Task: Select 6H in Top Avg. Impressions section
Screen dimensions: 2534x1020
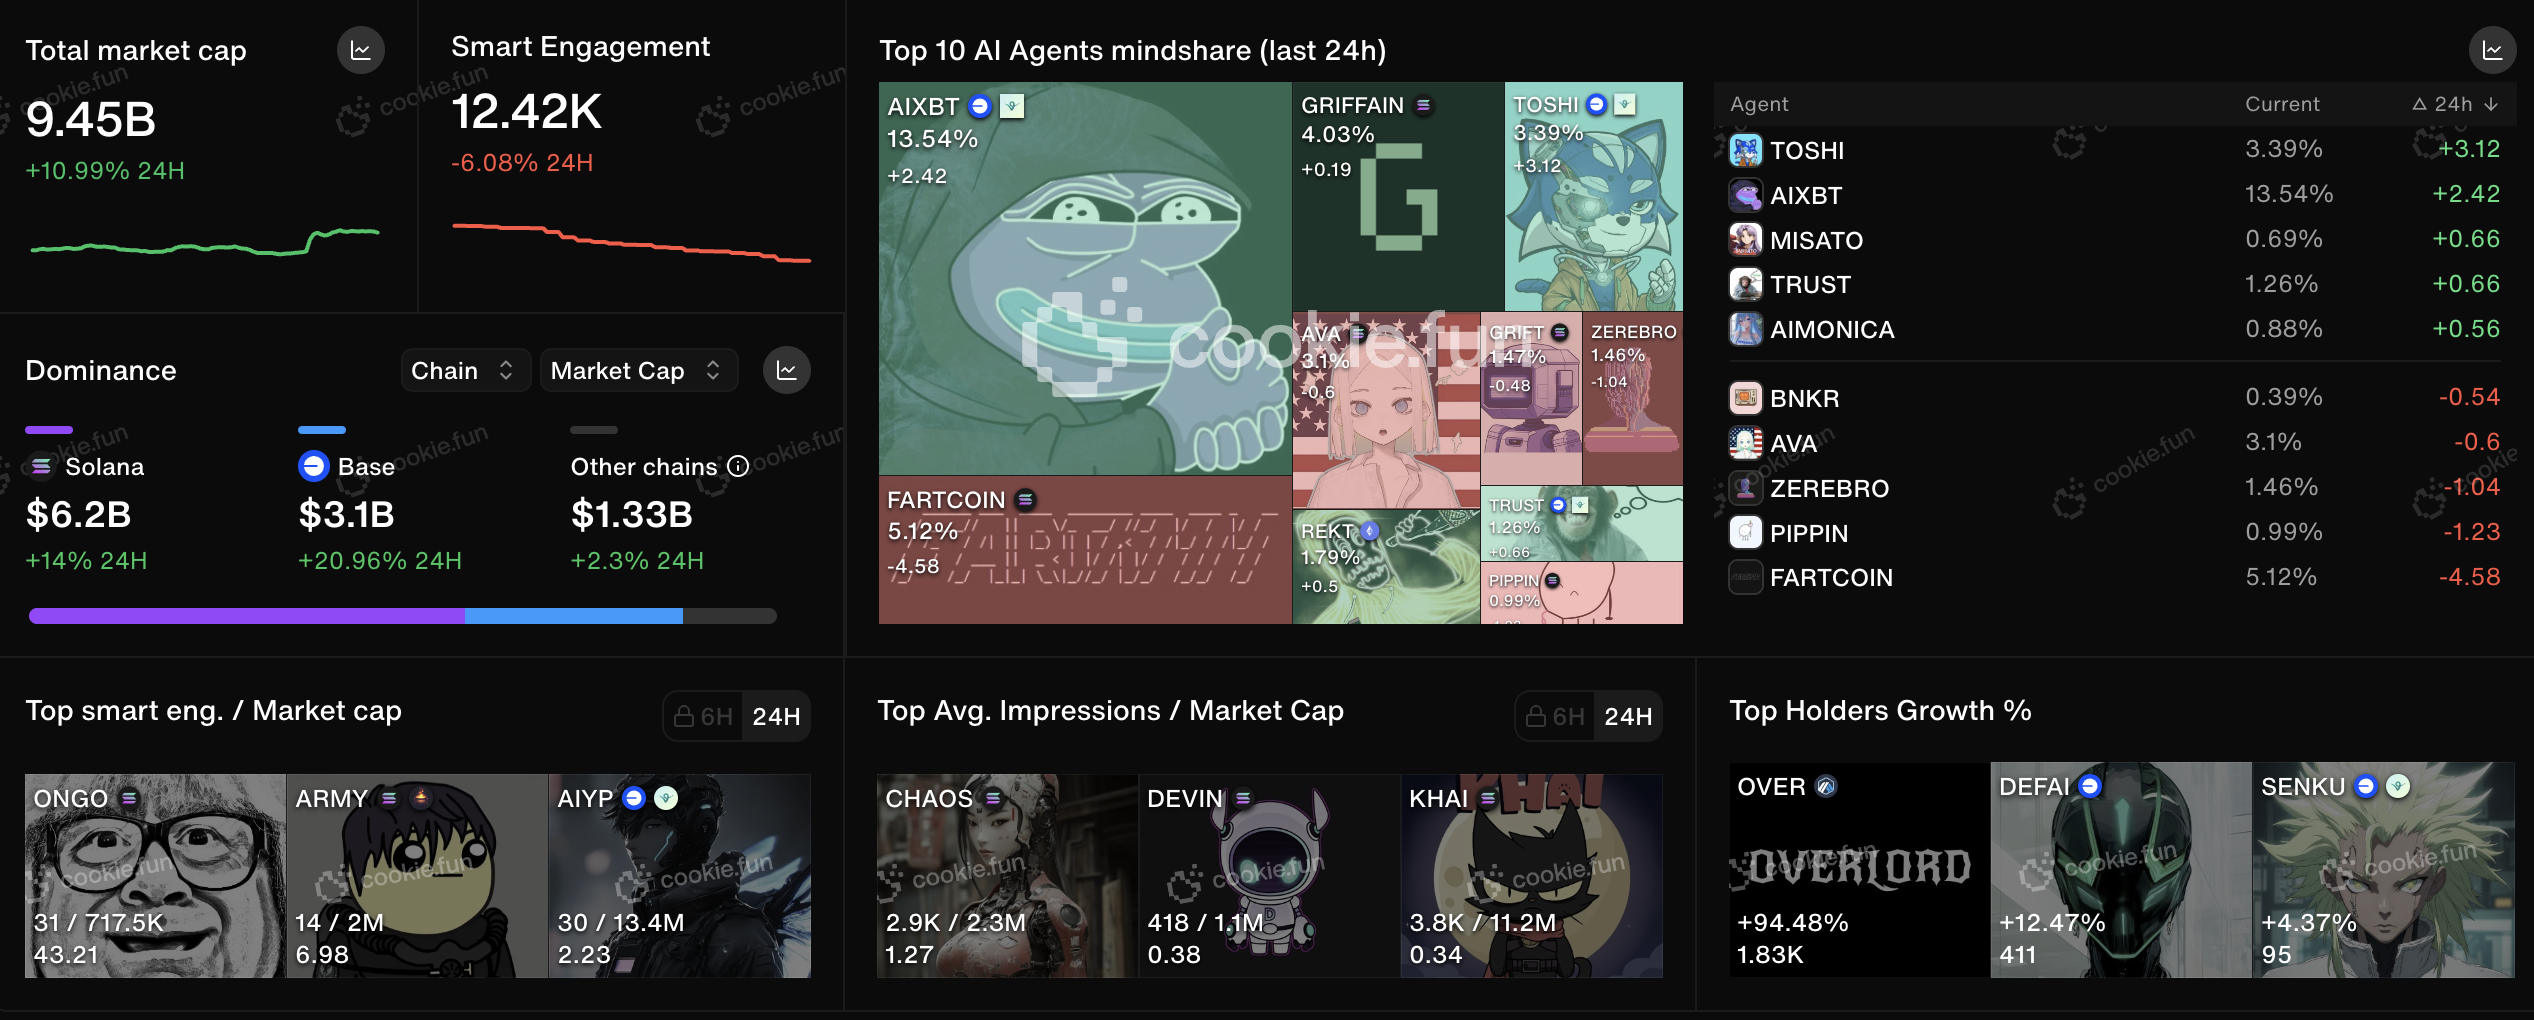Action: [1555, 716]
